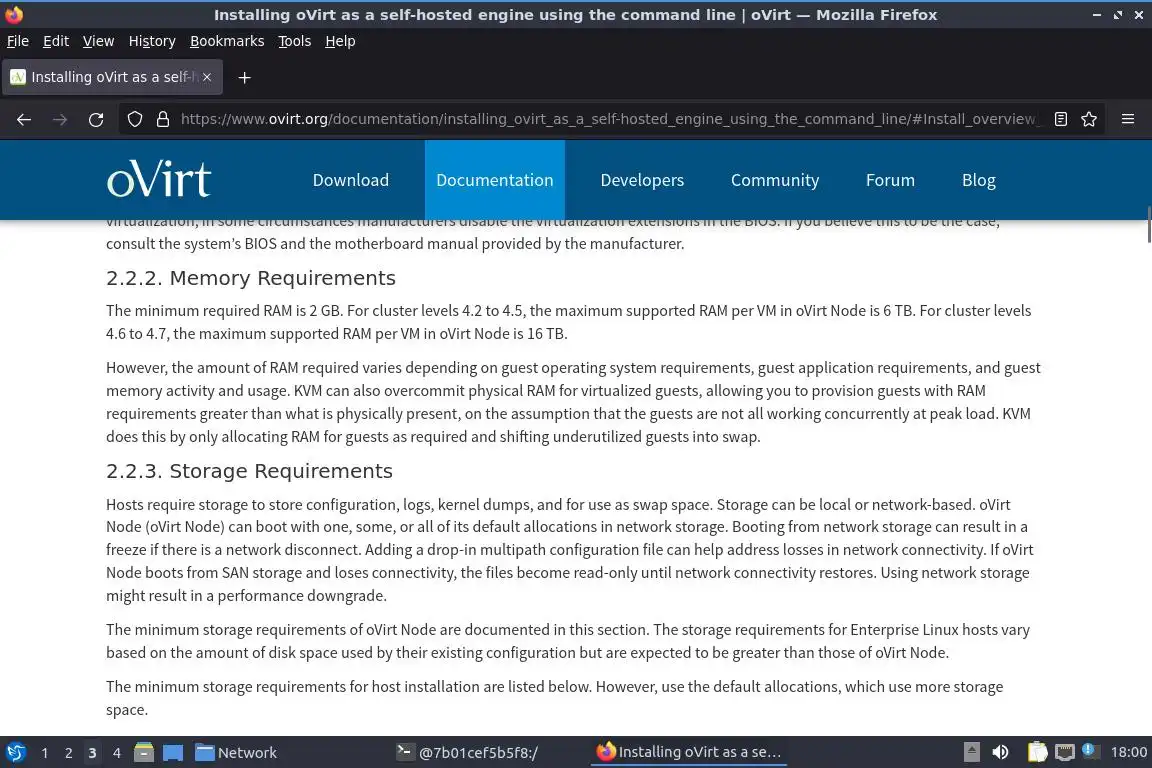Switch to workspace 1
The height and width of the screenshot is (768, 1152).
coord(45,753)
